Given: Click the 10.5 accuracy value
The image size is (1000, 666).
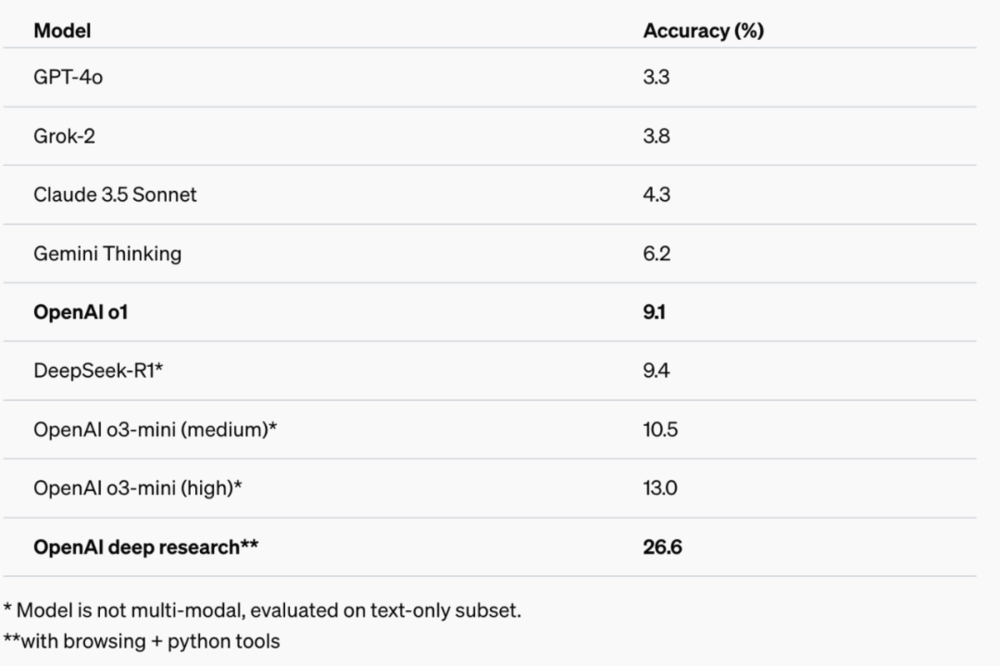Looking at the screenshot, I should pos(660,430).
